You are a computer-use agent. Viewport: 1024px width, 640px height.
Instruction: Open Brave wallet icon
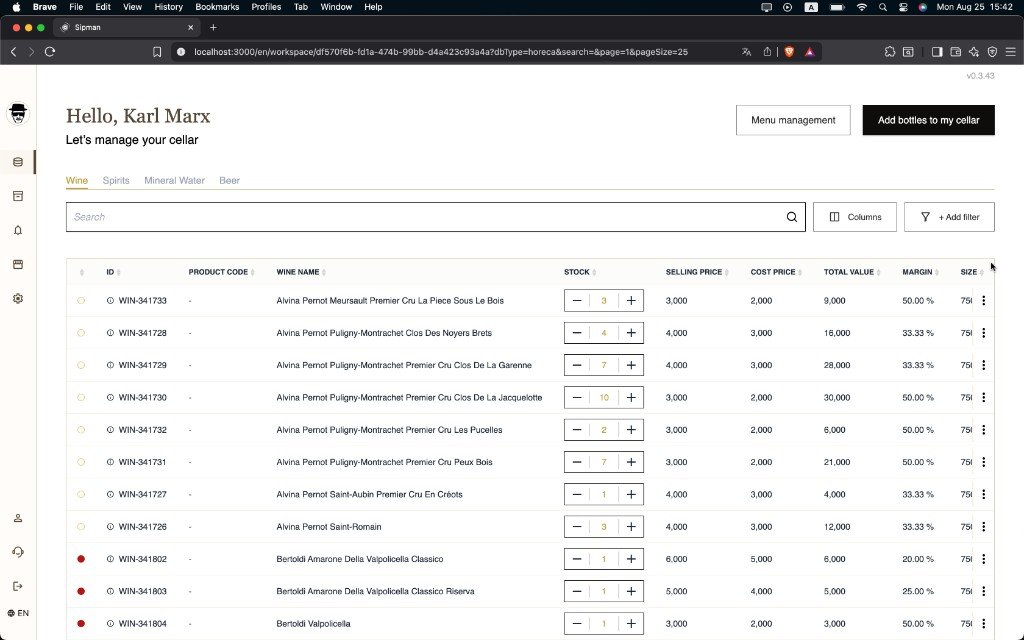(955, 52)
